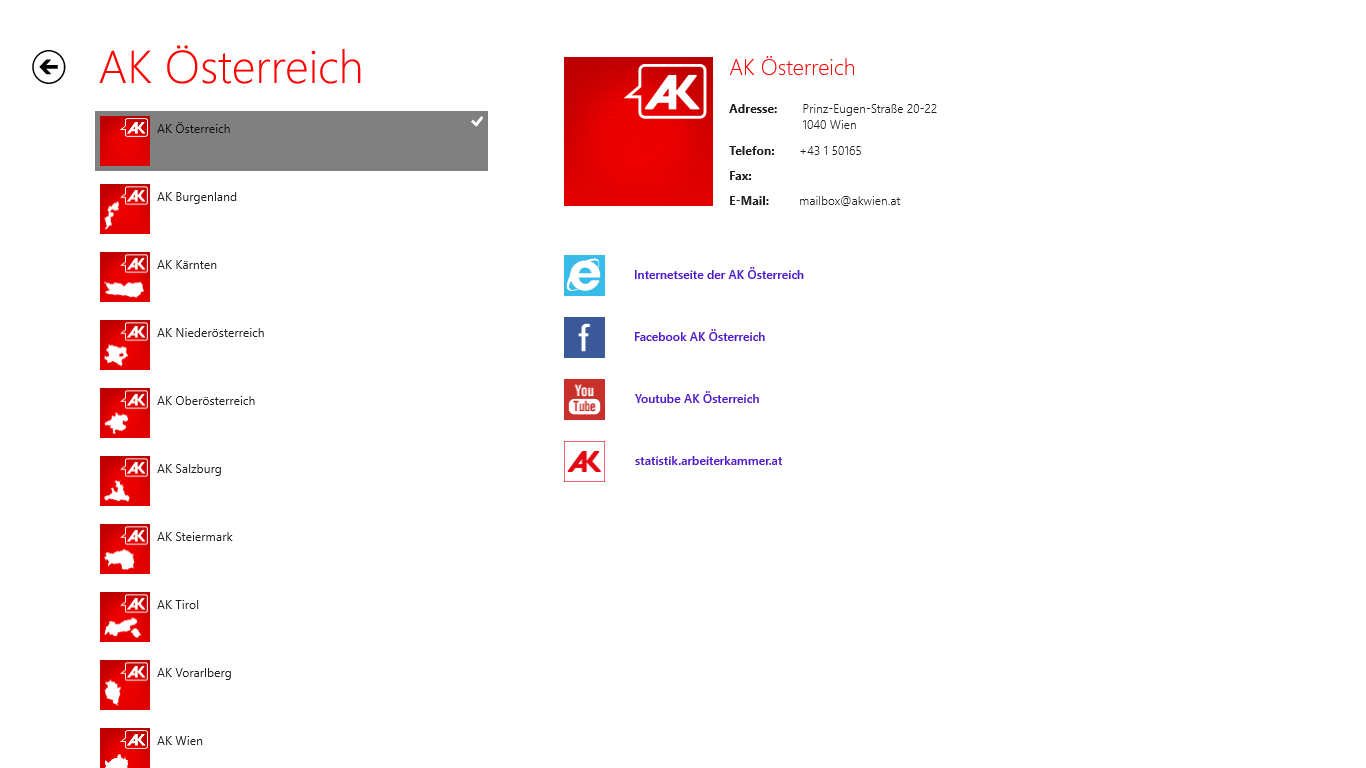Image resolution: width=1366 pixels, height=768 pixels.
Task: Select the AK Tirol label
Action: click(x=178, y=605)
